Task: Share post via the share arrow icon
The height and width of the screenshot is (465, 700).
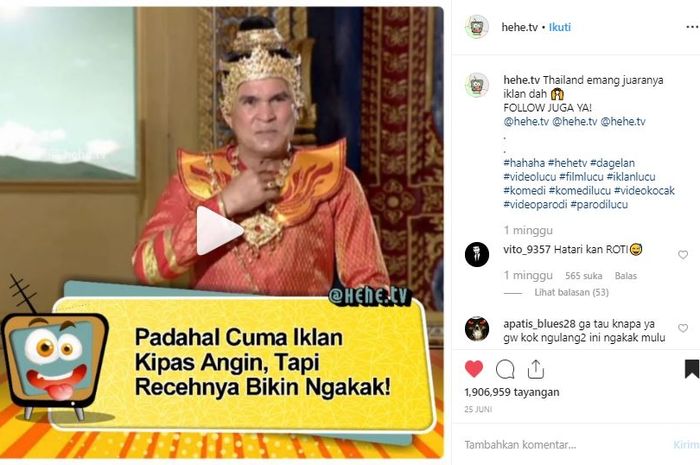Action: [536, 369]
